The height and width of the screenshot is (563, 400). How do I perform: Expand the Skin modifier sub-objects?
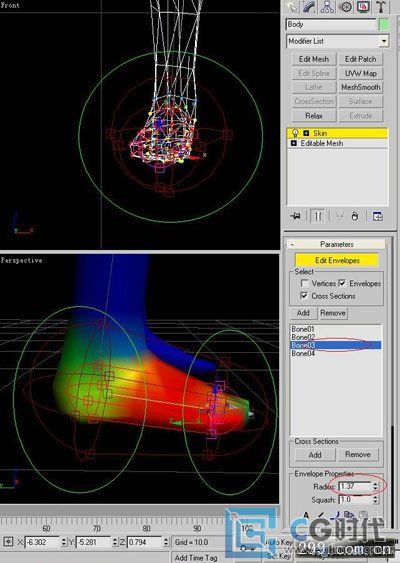pyautogui.click(x=306, y=133)
